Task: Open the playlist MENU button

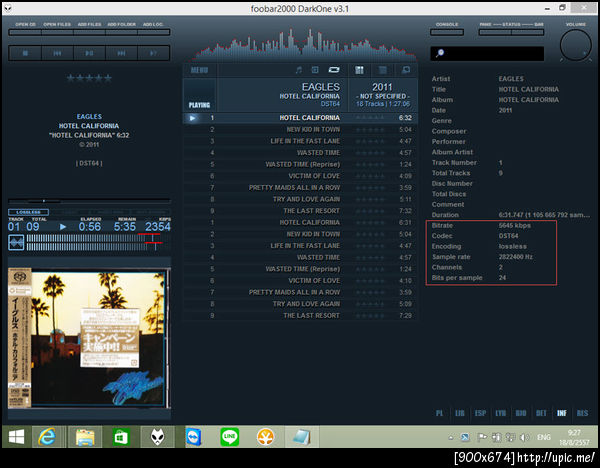Action: [x=199, y=70]
